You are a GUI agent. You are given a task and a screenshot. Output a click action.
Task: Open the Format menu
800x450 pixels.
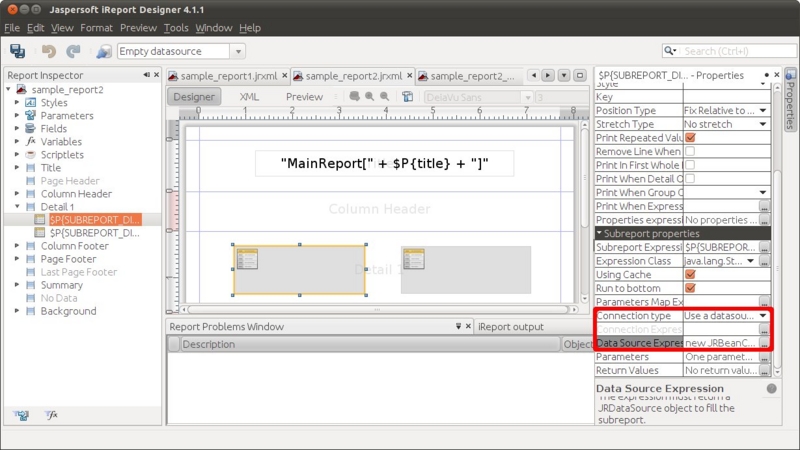[x=96, y=28]
